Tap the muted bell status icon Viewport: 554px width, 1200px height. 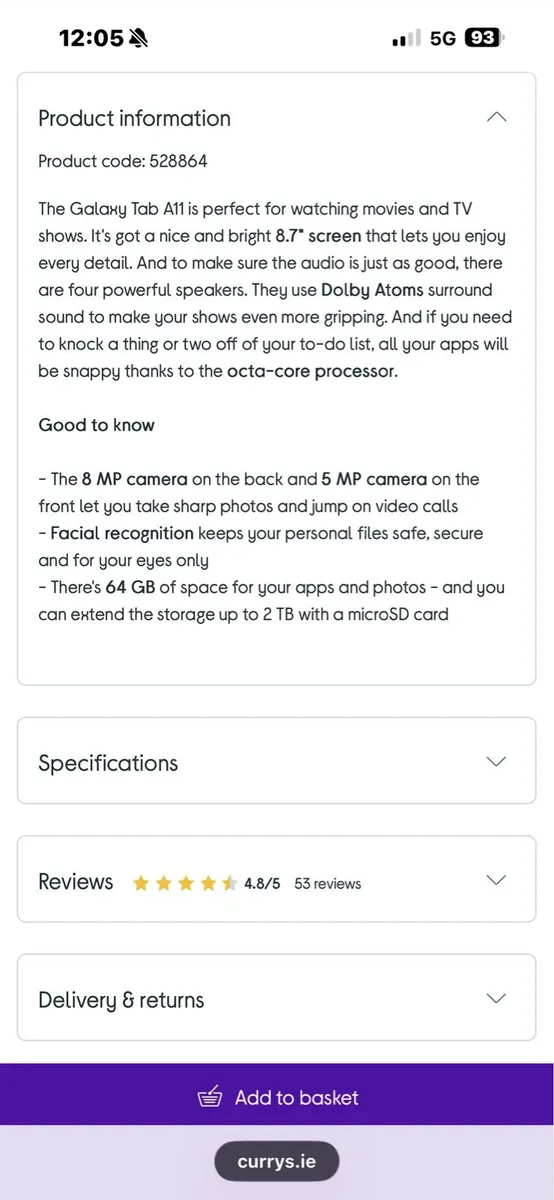pyautogui.click(x=139, y=38)
